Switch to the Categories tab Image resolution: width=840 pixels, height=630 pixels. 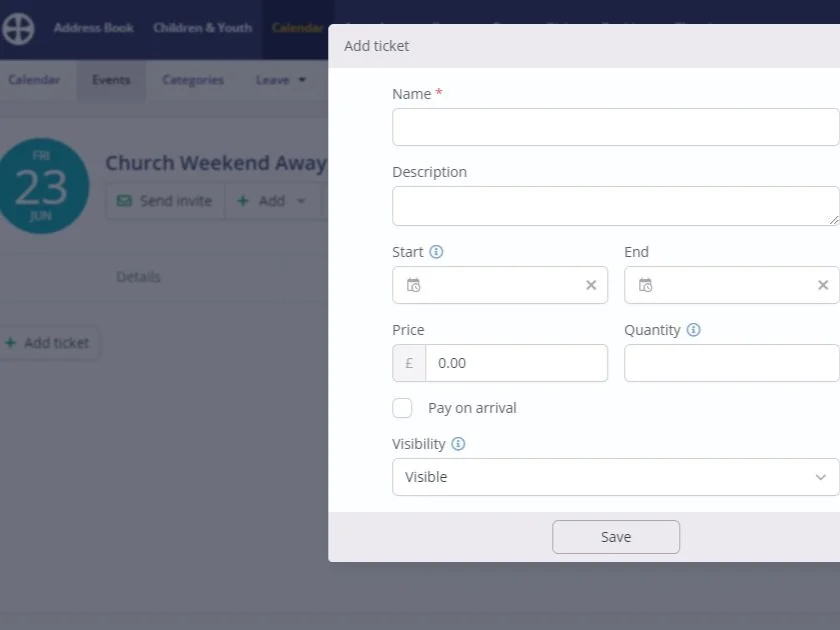point(193,80)
